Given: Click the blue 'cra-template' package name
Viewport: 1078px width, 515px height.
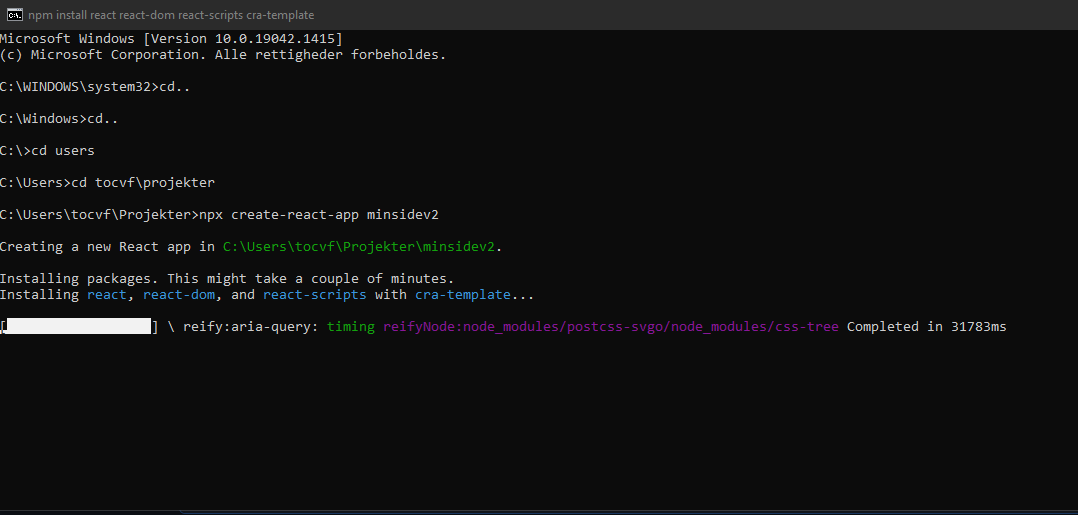Looking at the screenshot, I should [x=463, y=294].
